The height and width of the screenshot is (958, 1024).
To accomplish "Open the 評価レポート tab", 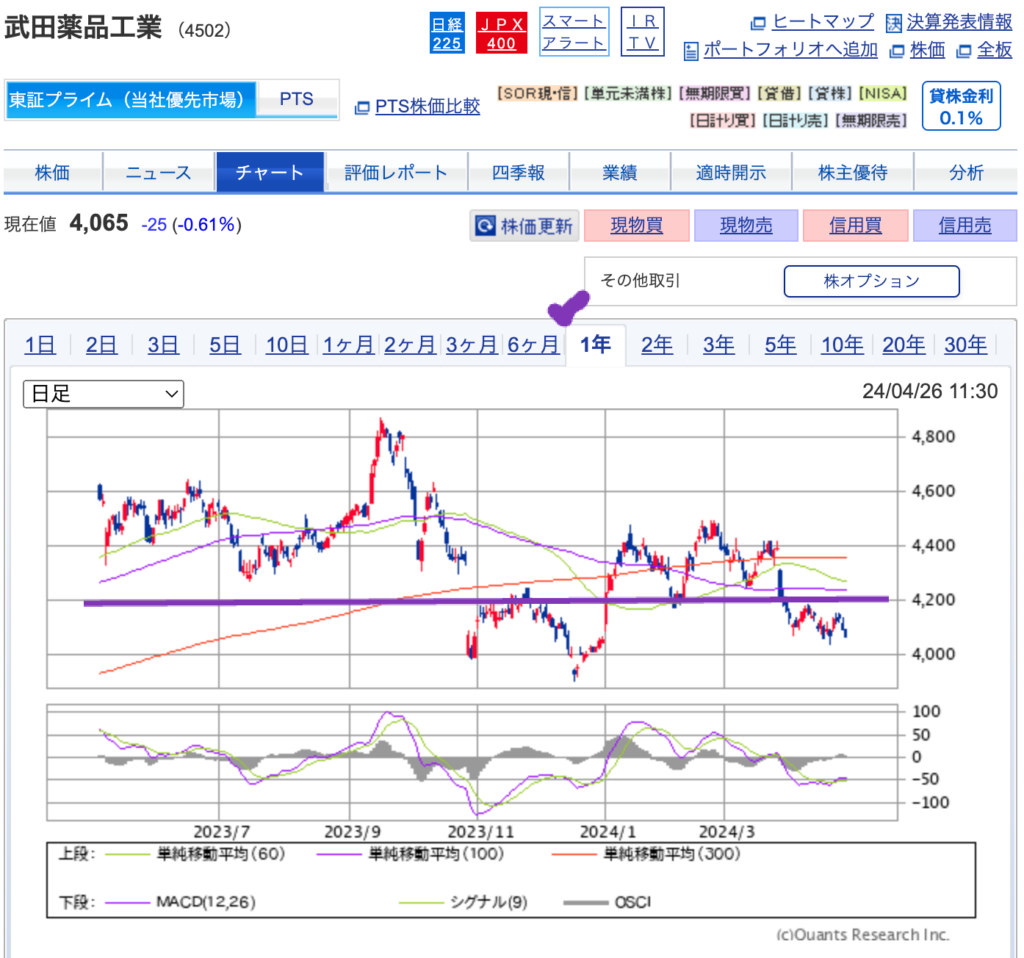I will 396,172.
